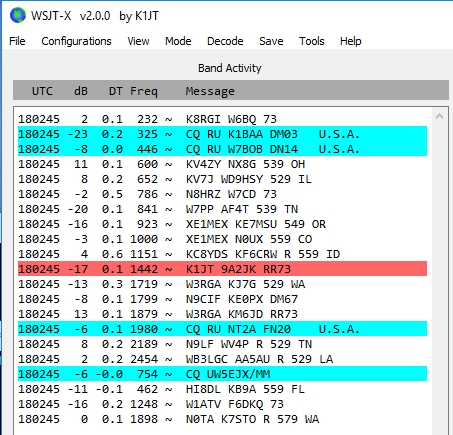Open the Tools menu
Image resolution: width=453 pixels, height=435 pixels.
pyautogui.click(x=311, y=41)
